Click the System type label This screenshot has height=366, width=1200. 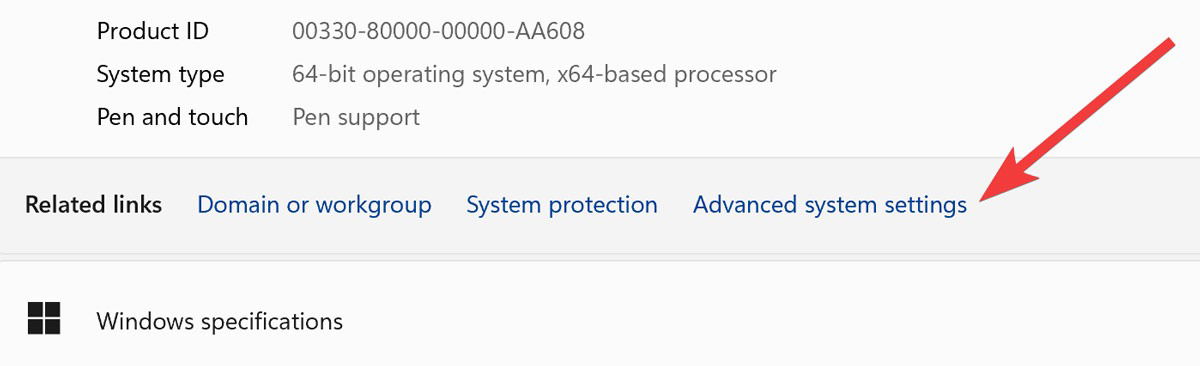coord(160,75)
